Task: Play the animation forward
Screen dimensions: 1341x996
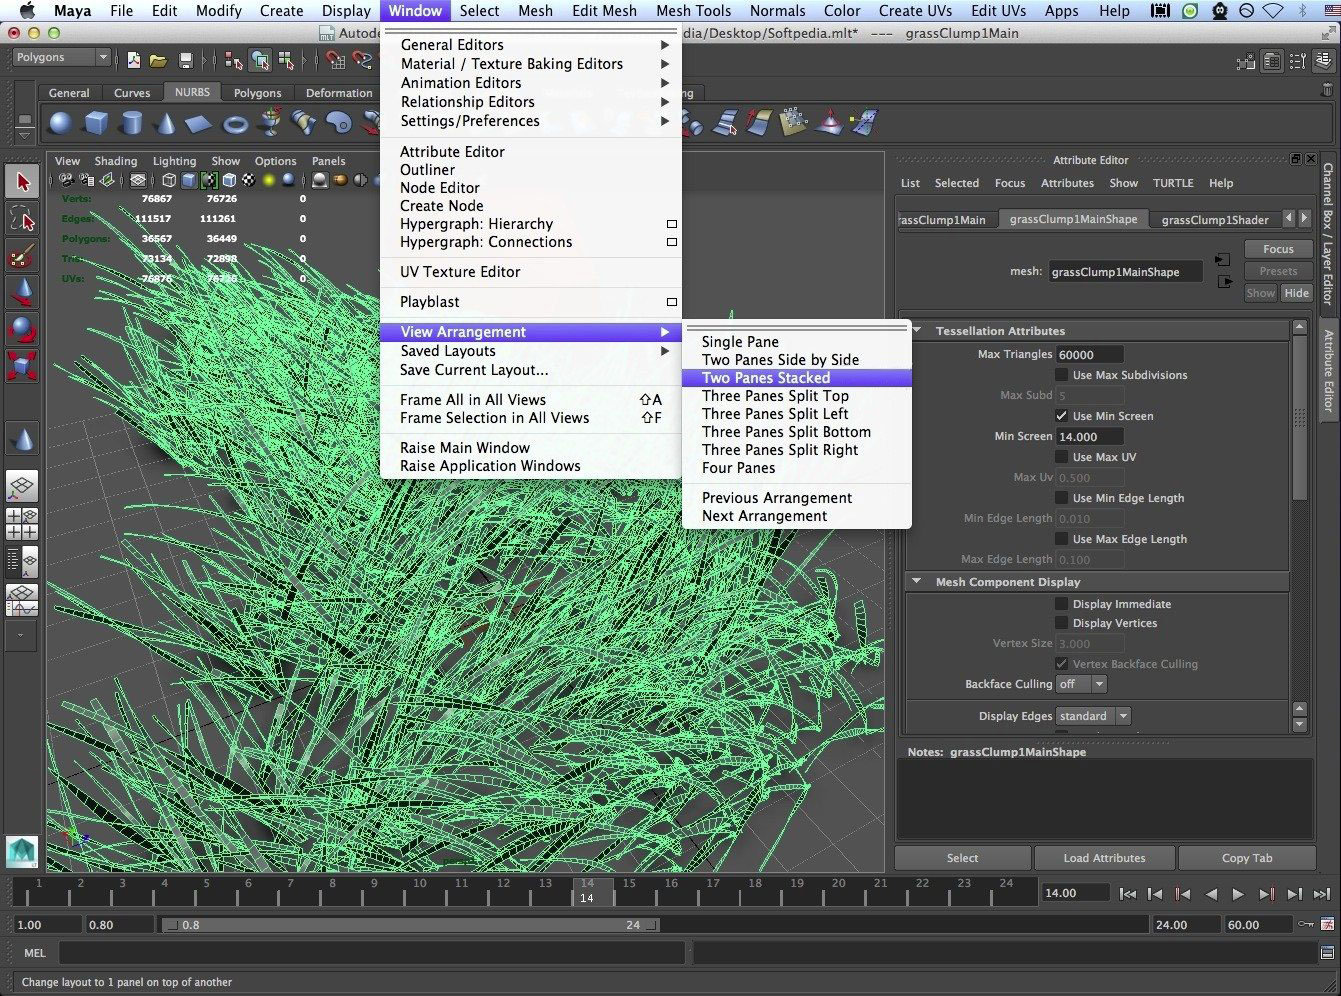Action: coord(1238,894)
